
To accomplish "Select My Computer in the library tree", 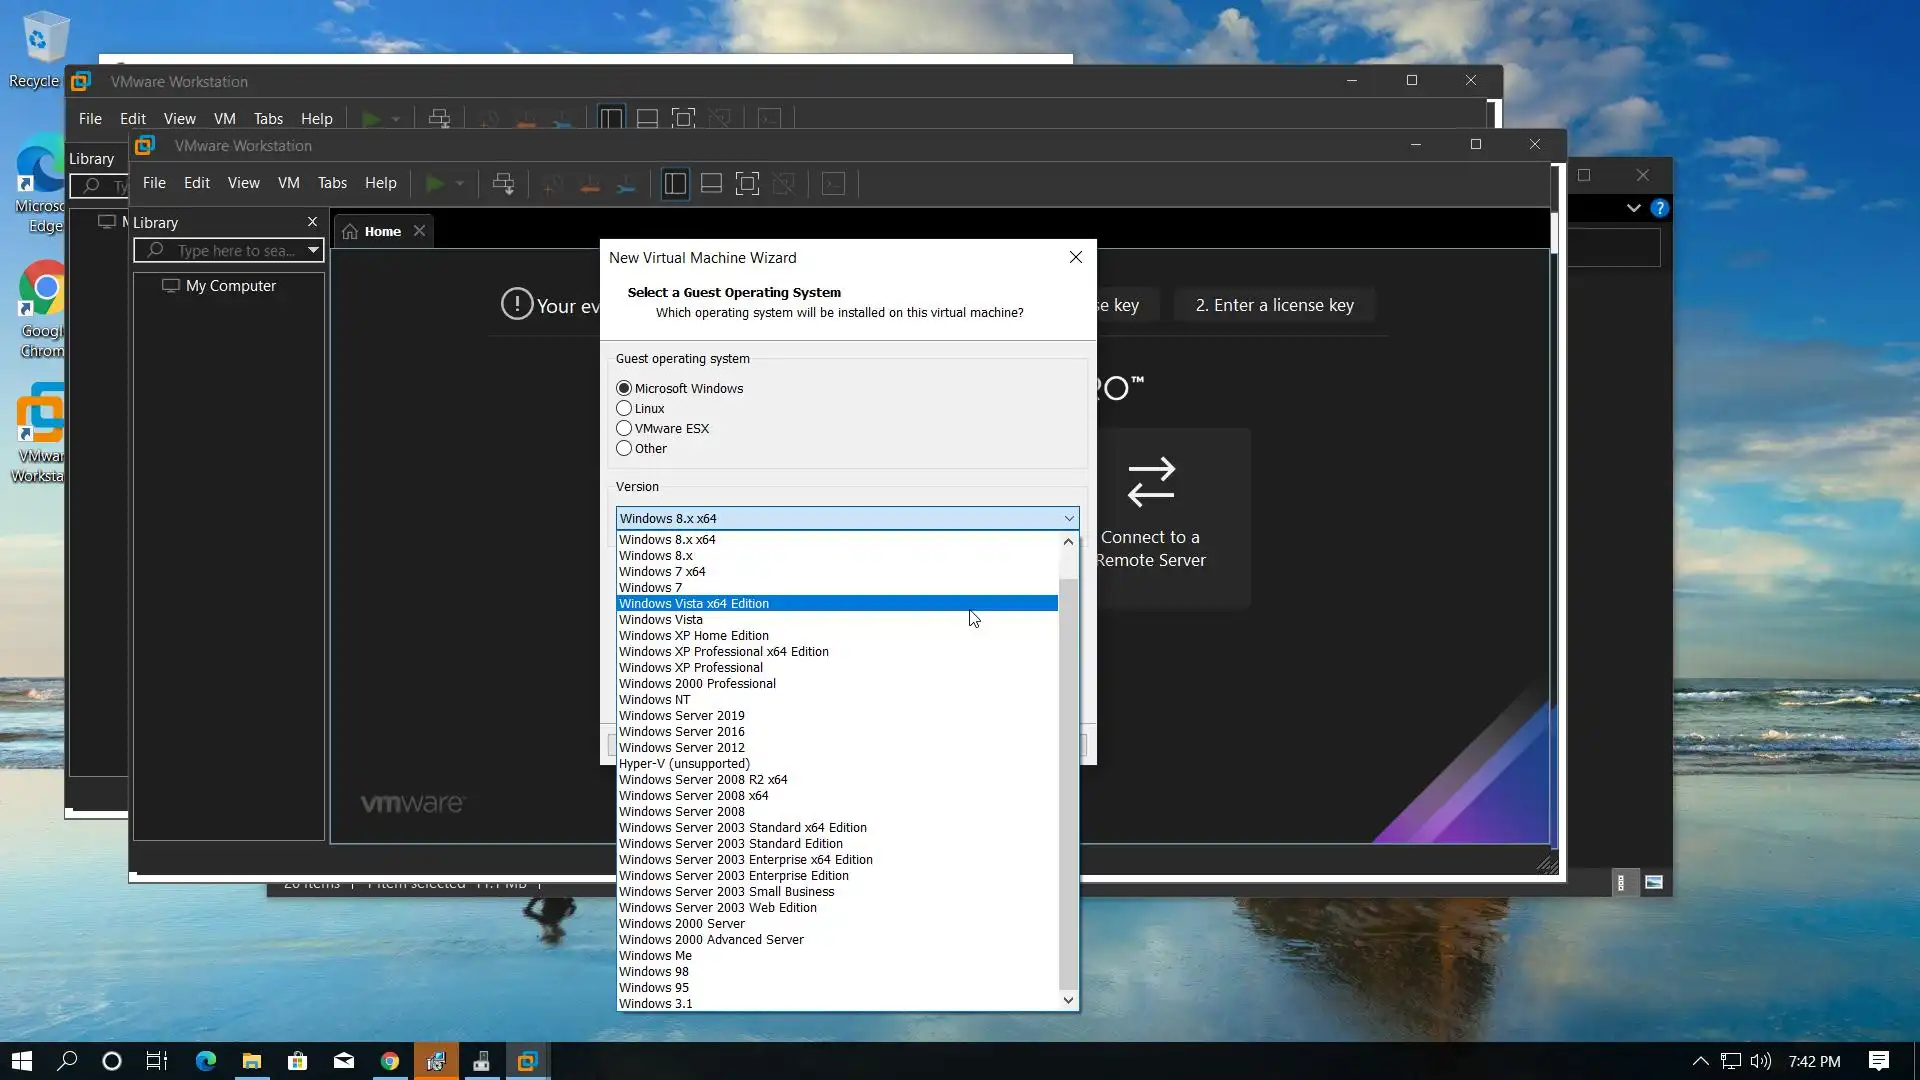I will [230, 286].
